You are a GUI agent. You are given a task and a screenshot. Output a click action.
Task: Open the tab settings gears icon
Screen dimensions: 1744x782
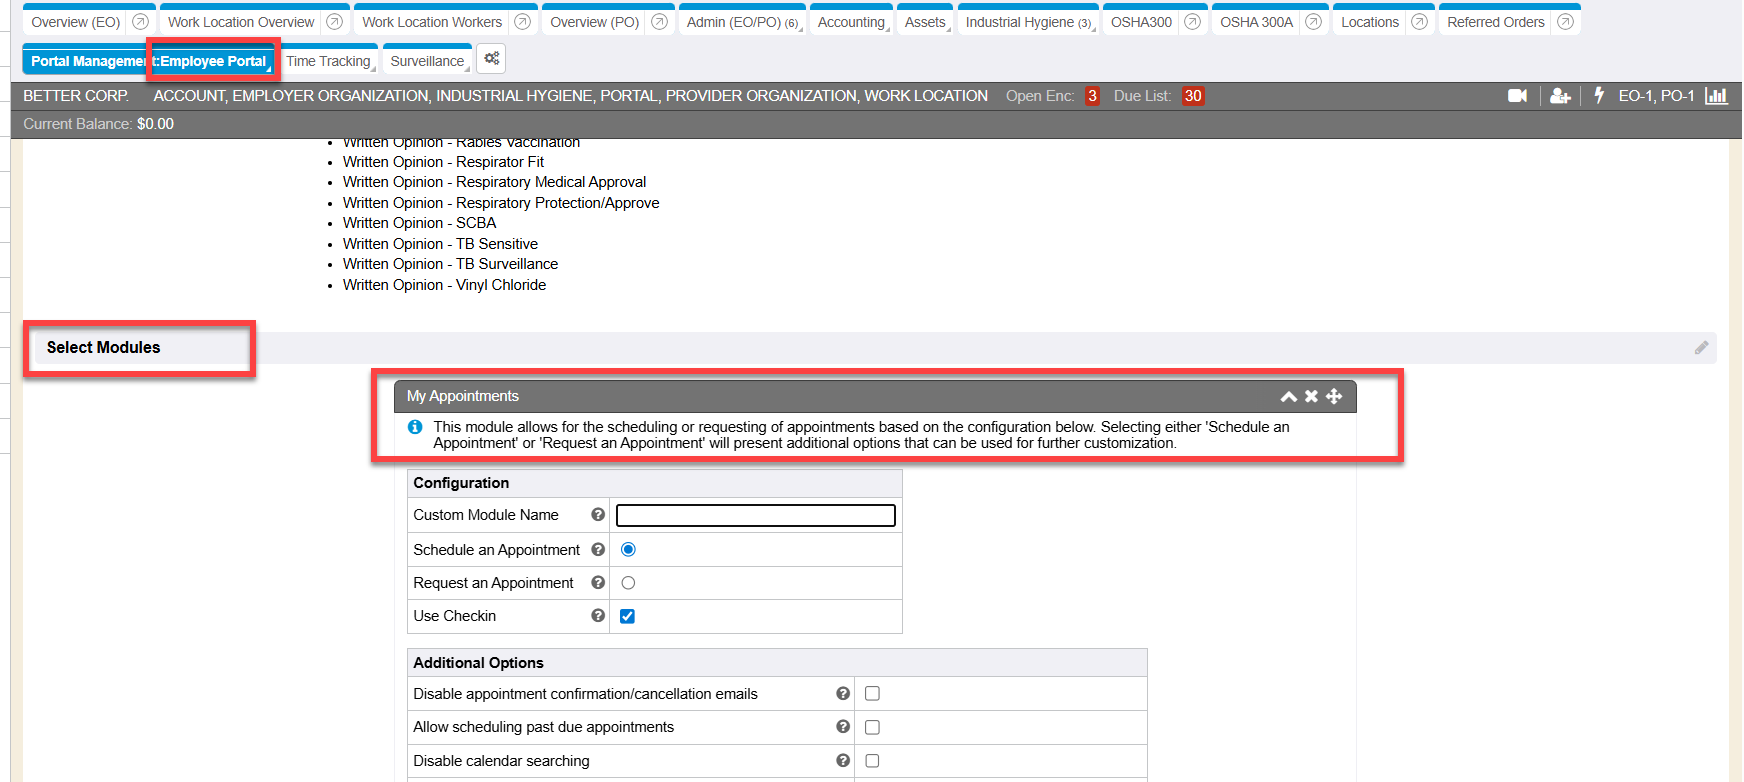pos(491,59)
